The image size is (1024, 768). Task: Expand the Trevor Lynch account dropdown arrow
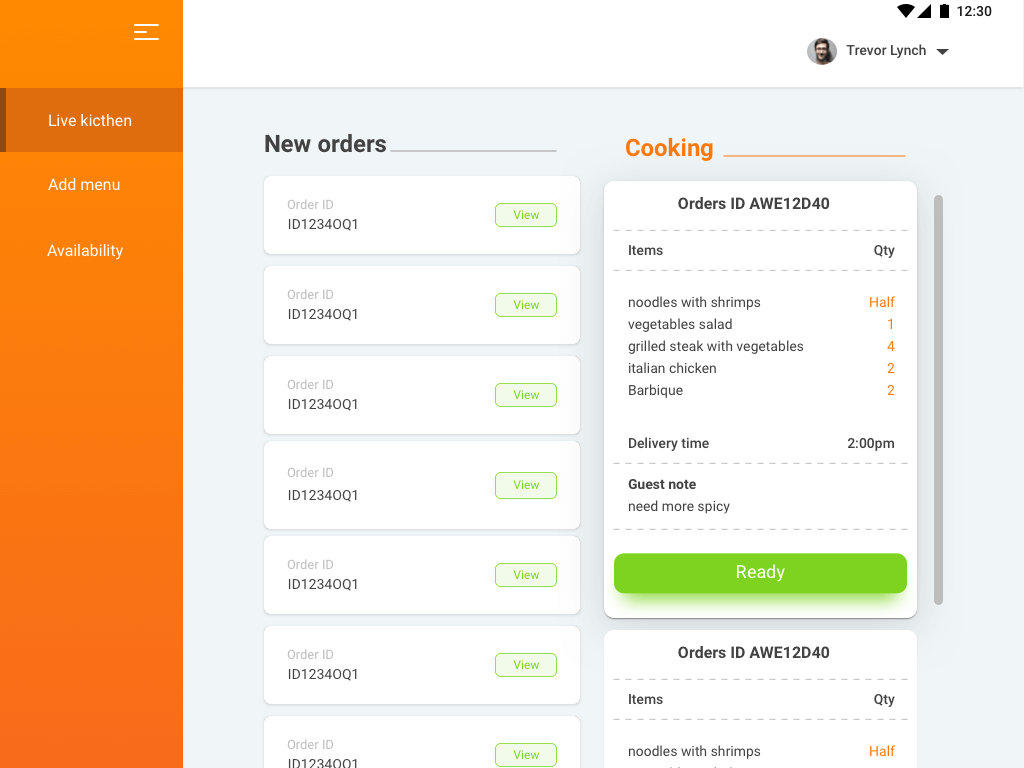pyautogui.click(x=942, y=52)
